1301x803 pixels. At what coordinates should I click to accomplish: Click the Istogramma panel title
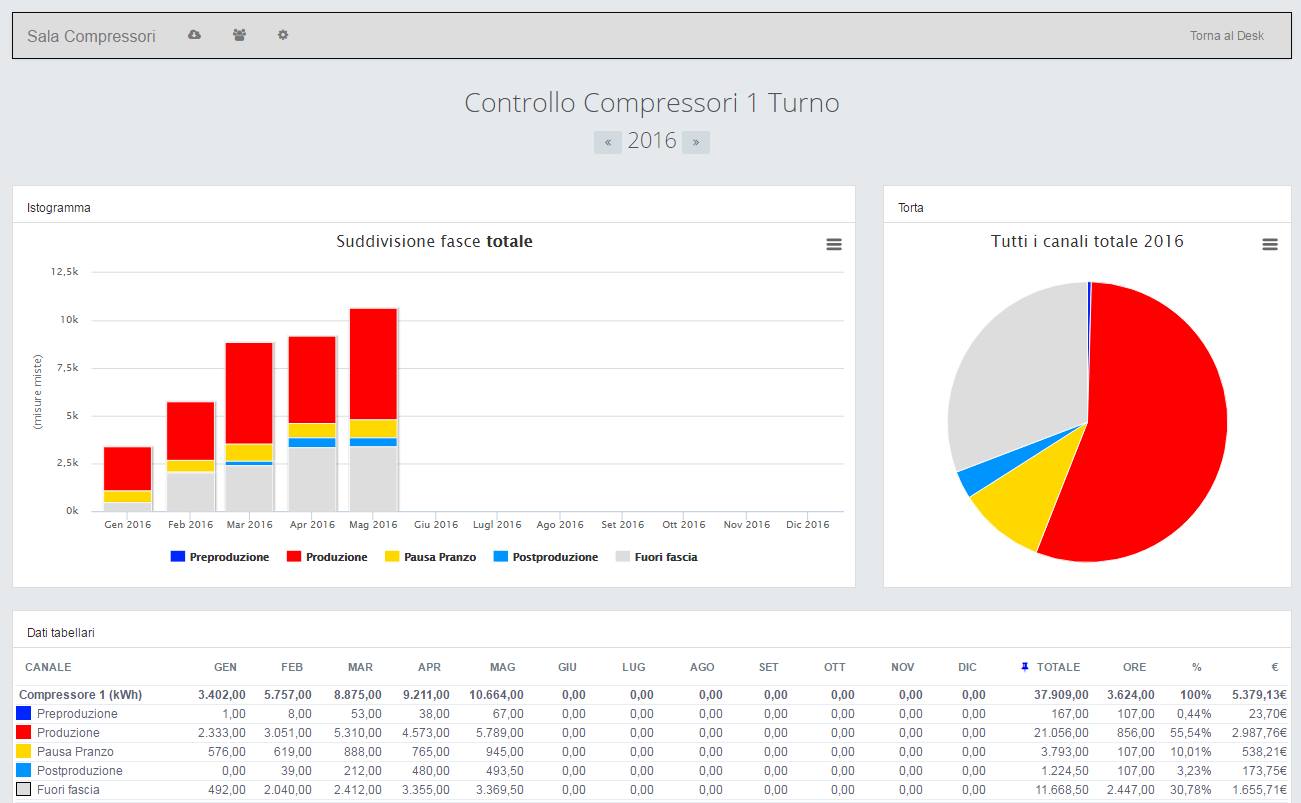(58, 208)
